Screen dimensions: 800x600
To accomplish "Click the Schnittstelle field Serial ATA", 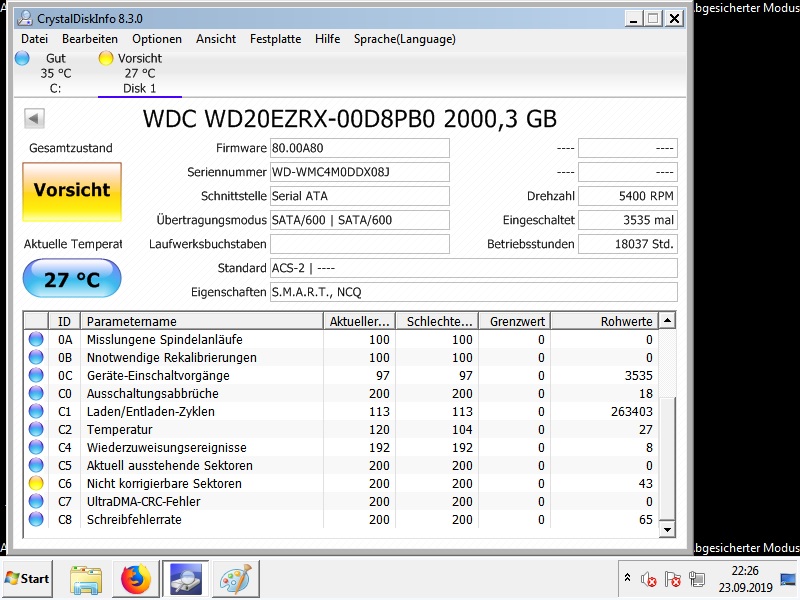I will [x=360, y=196].
